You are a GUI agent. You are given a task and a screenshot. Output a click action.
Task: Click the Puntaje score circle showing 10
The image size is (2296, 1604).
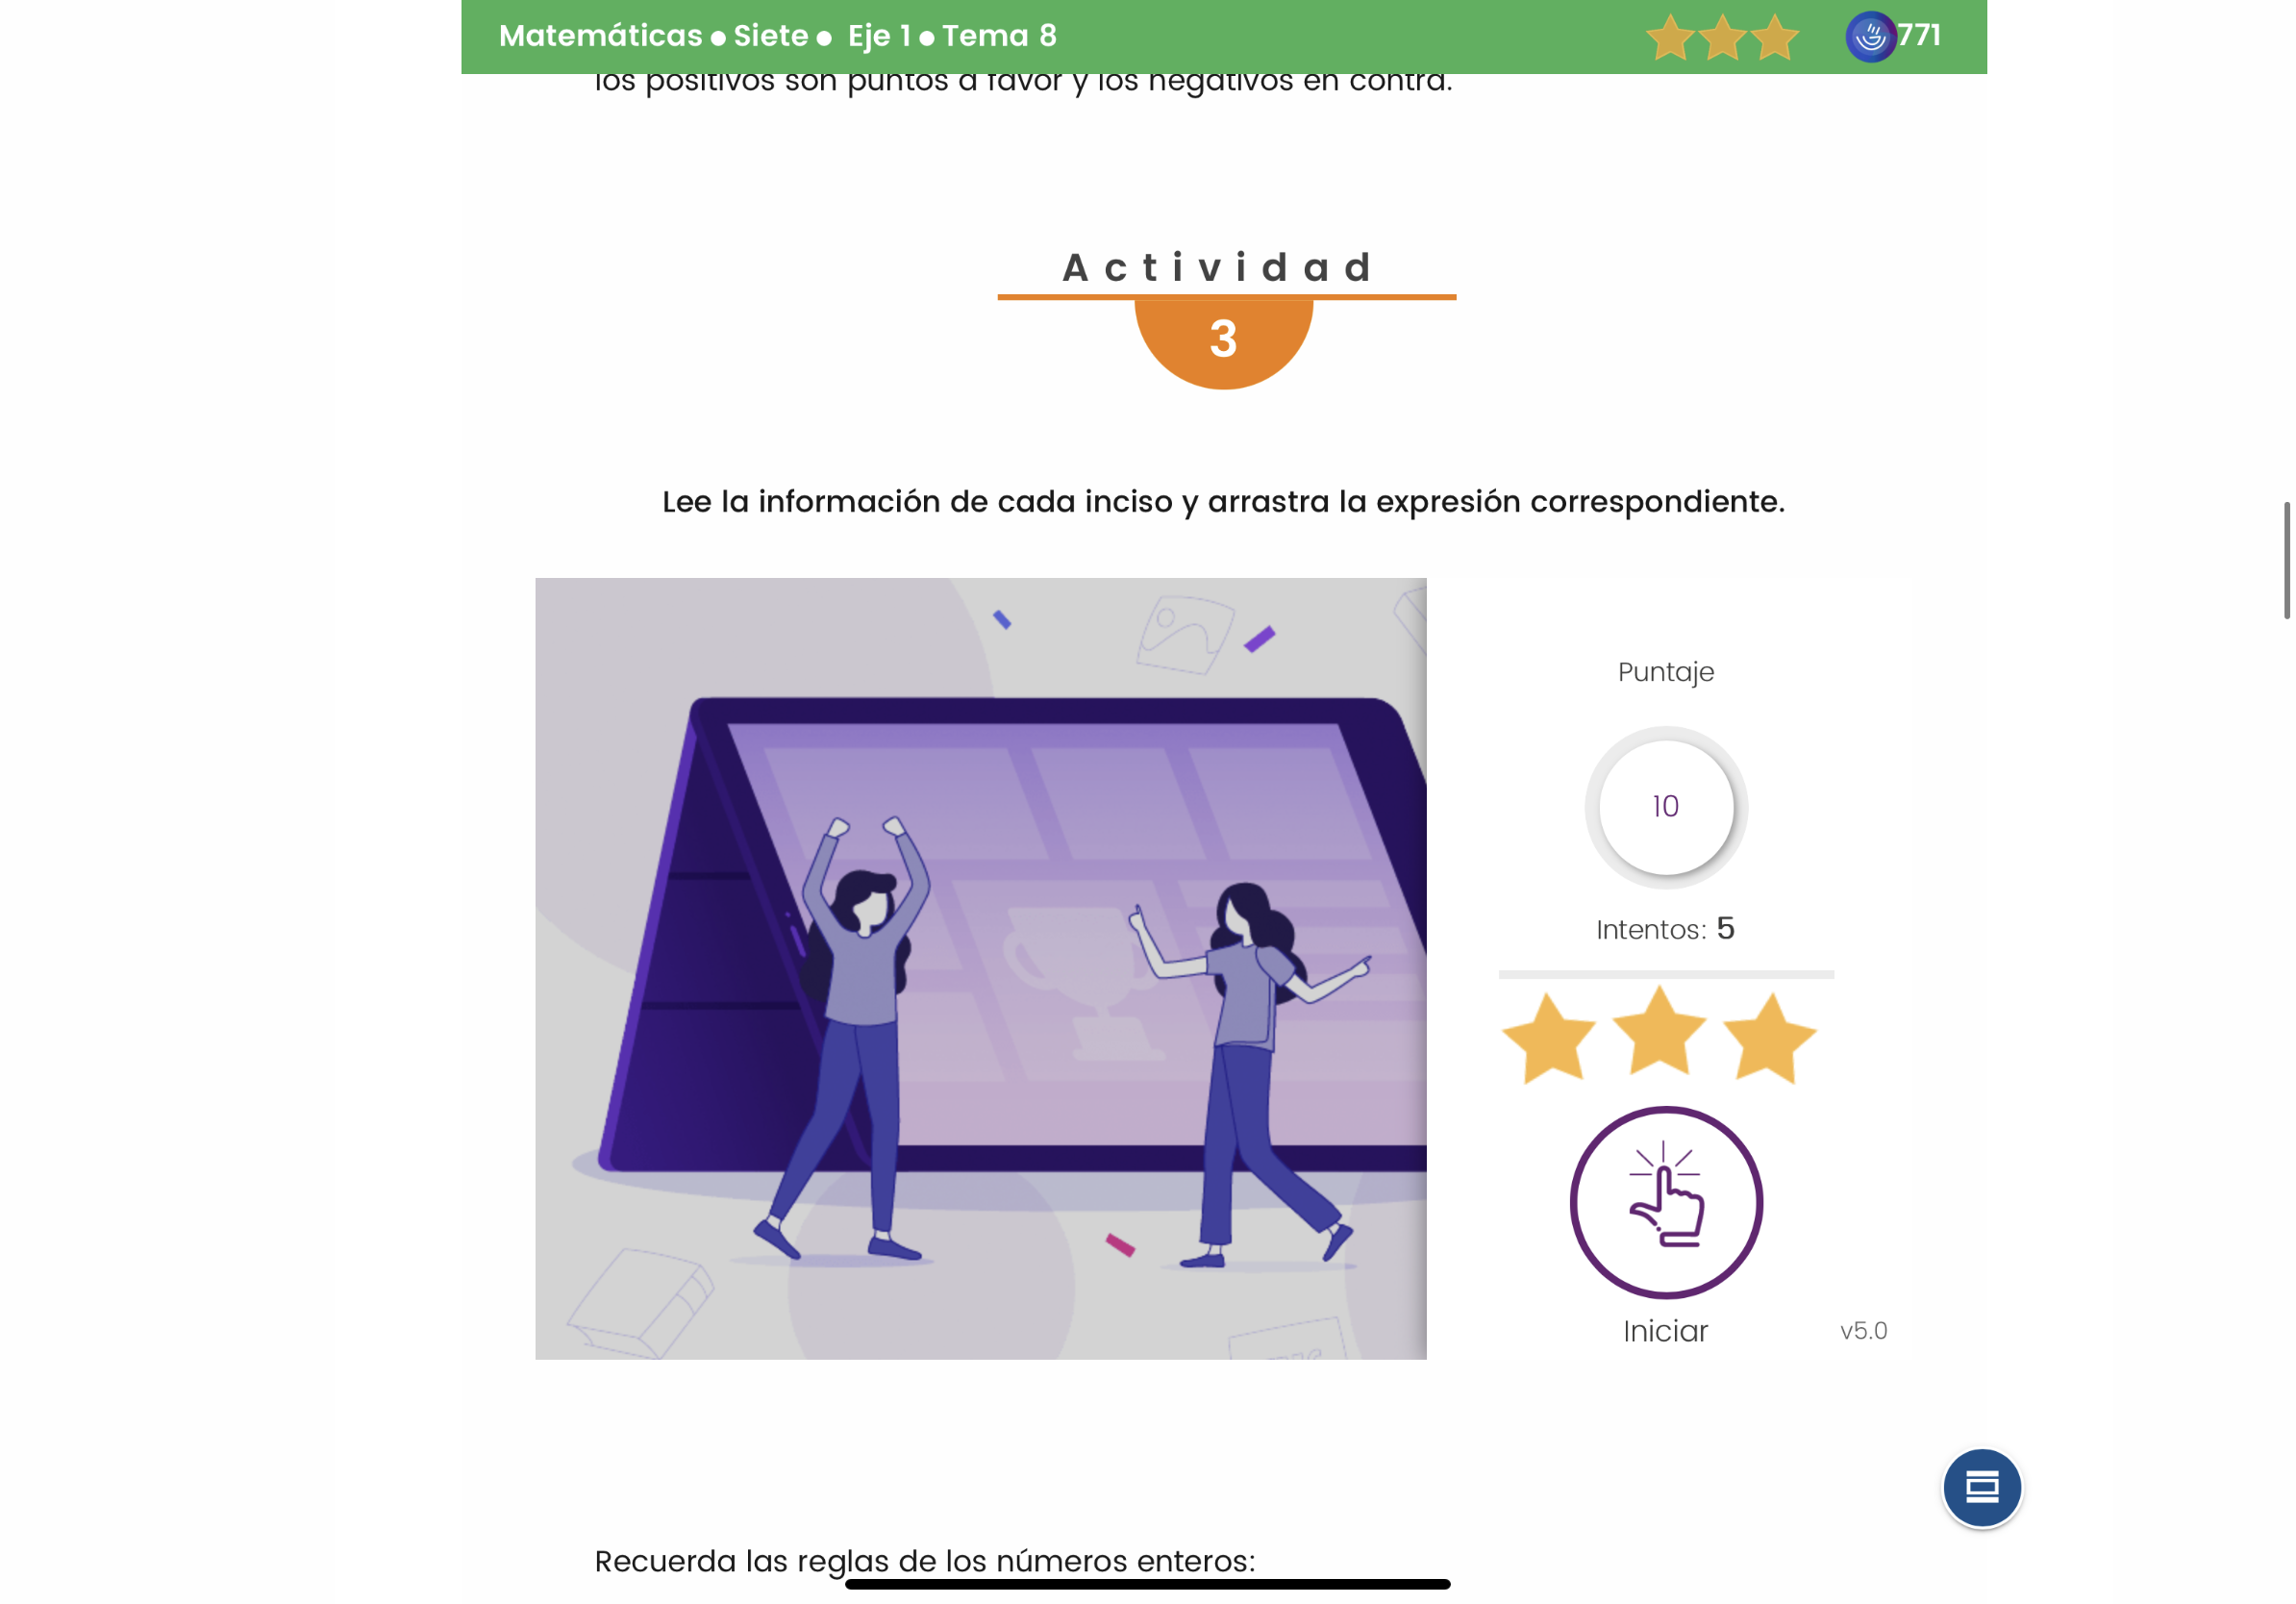[1666, 807]
